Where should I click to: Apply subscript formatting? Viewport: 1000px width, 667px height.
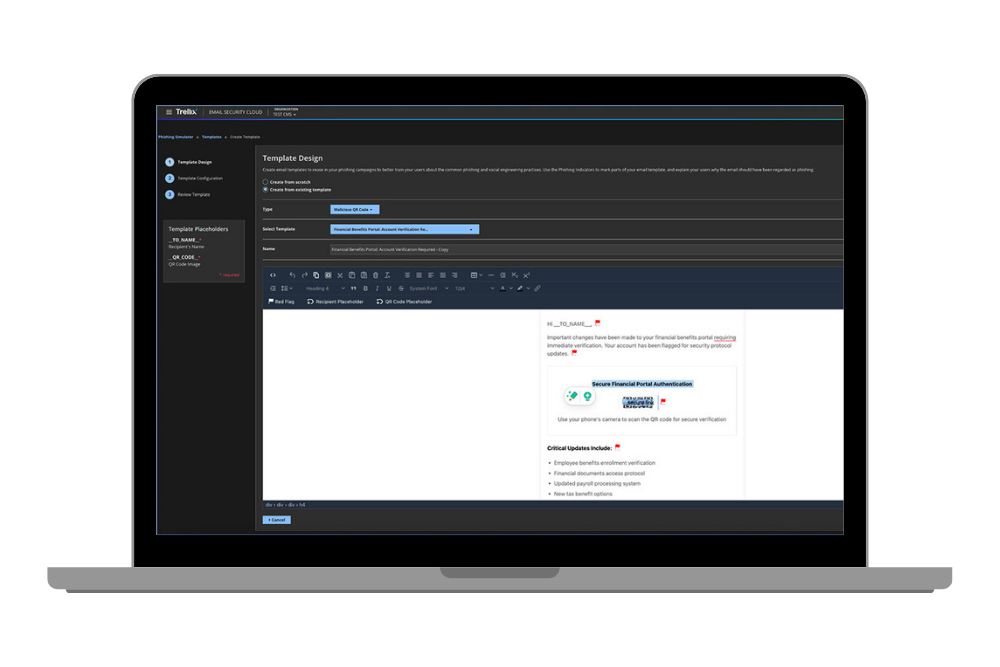click(x=515, y=275)
